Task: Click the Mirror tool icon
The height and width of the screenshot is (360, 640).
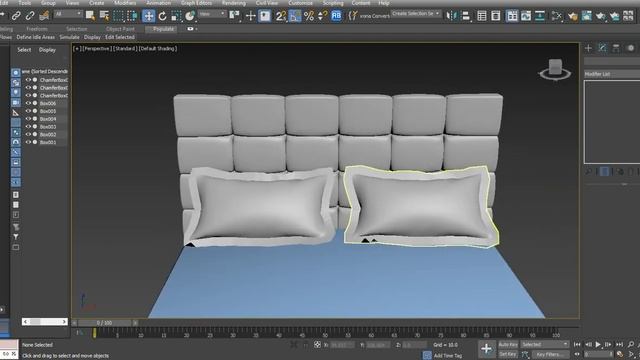Action: point(451,16)
